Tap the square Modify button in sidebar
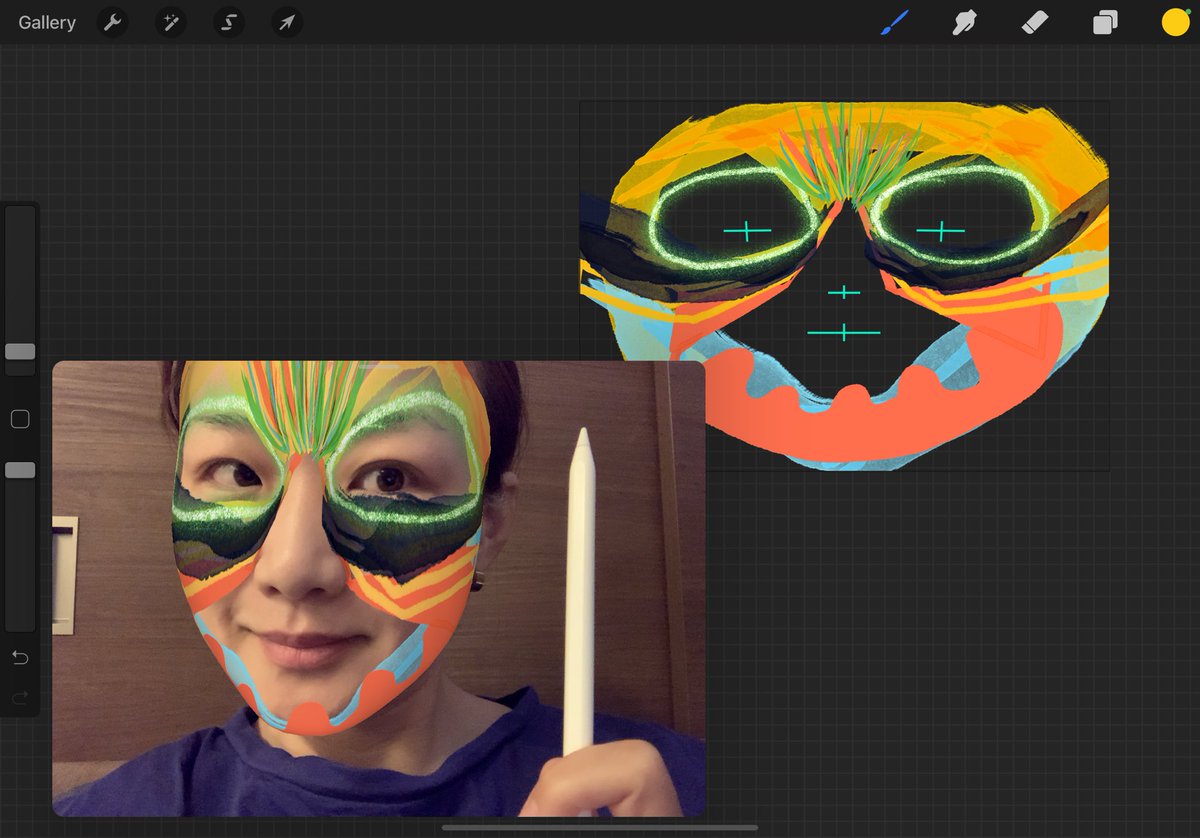1200x838 pixels. point(20,419)
